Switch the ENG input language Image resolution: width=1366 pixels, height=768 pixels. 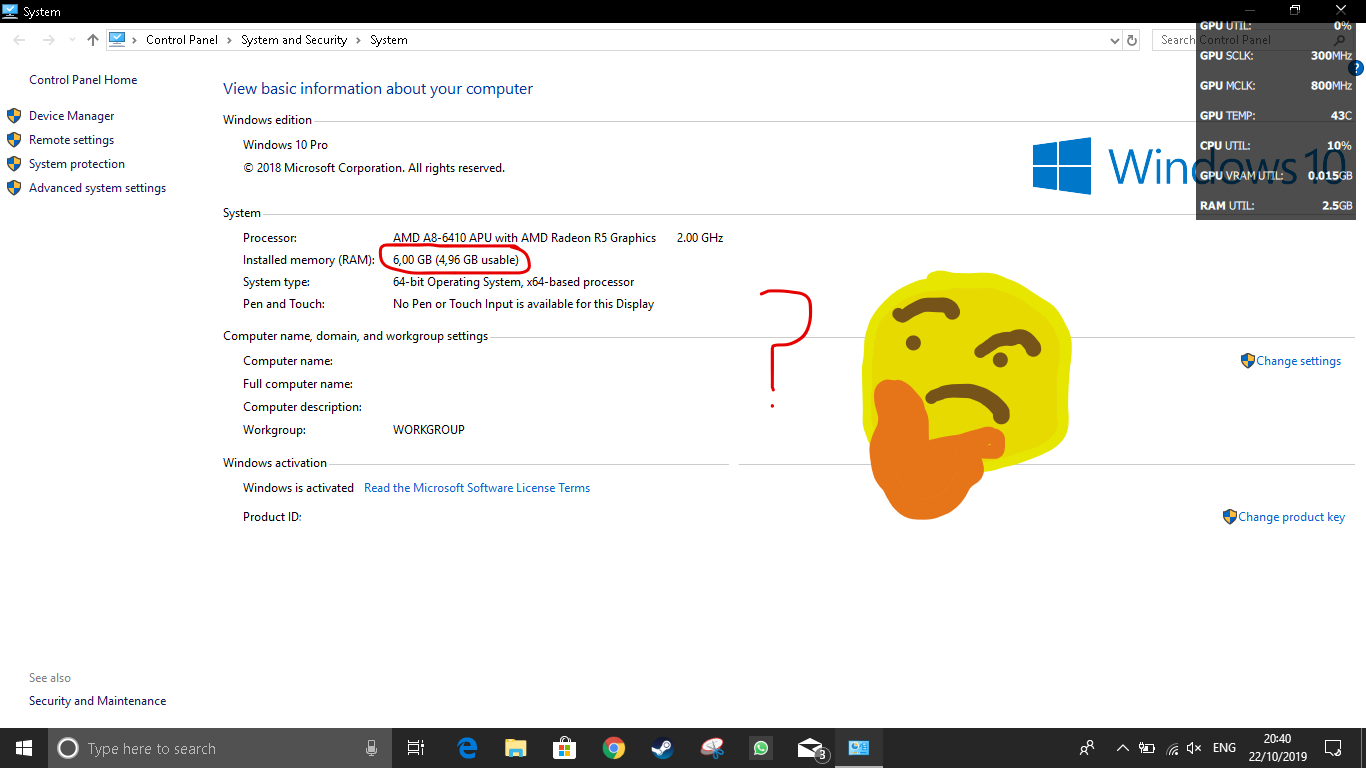pos(1224,748)
